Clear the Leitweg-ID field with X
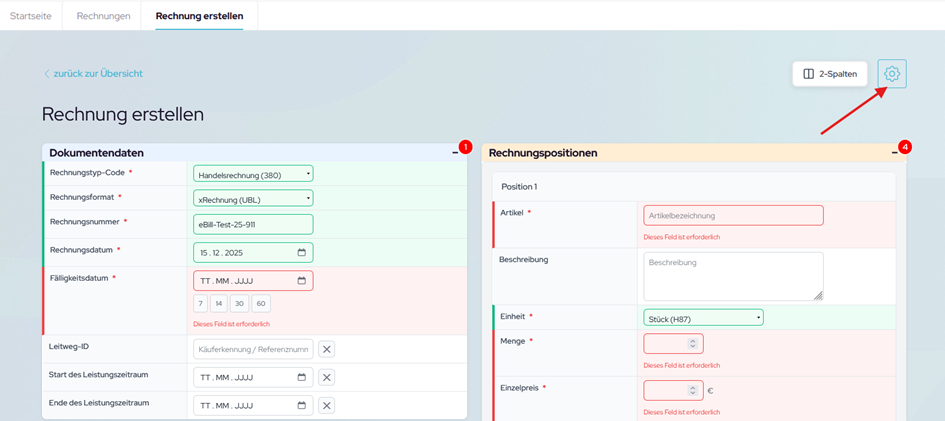Screen dimensions: 945x421 point(327,349)
